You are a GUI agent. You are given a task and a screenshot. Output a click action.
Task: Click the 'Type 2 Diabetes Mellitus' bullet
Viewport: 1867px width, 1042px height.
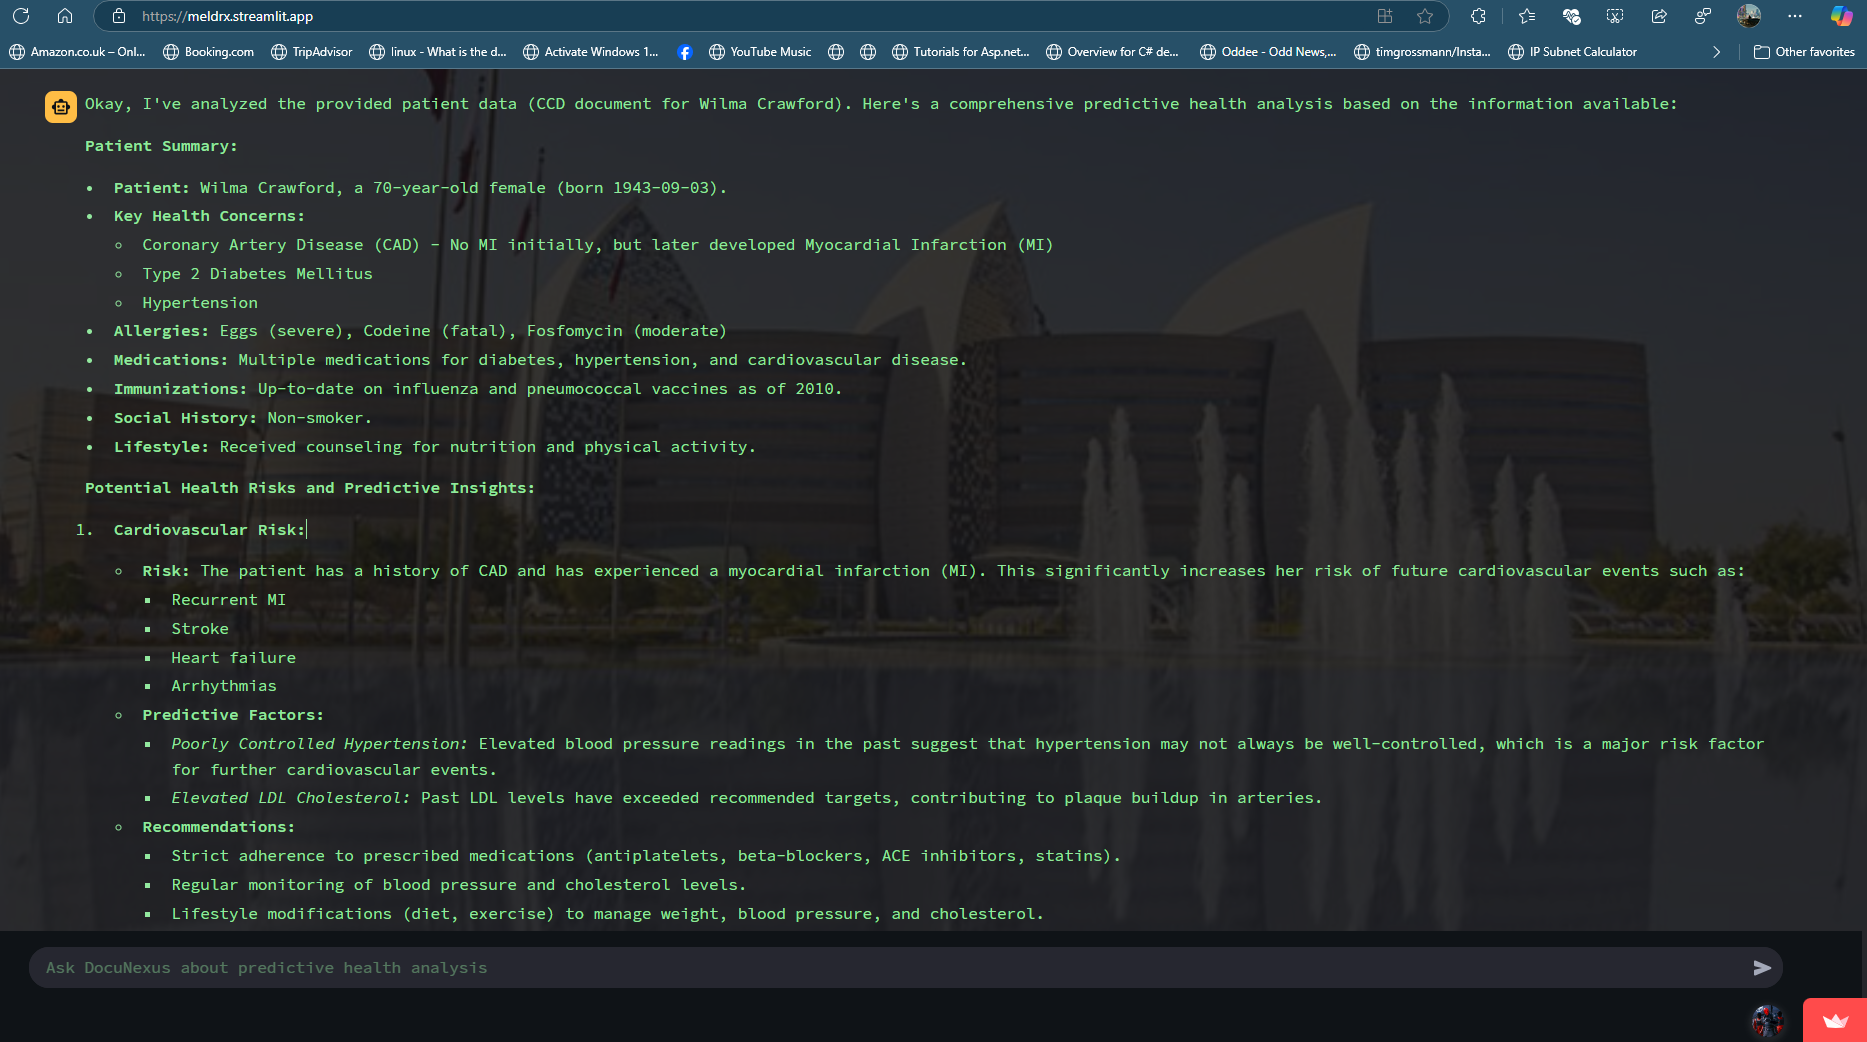click(x=257, y=274)
